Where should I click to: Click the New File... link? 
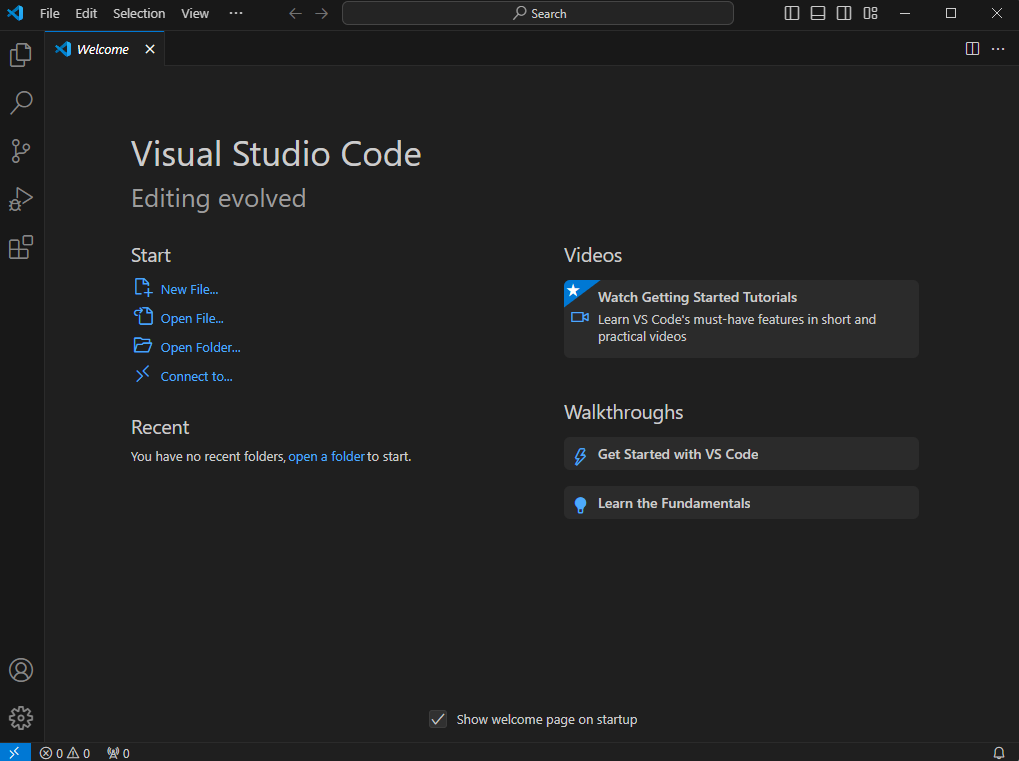[x=189, y=290]
